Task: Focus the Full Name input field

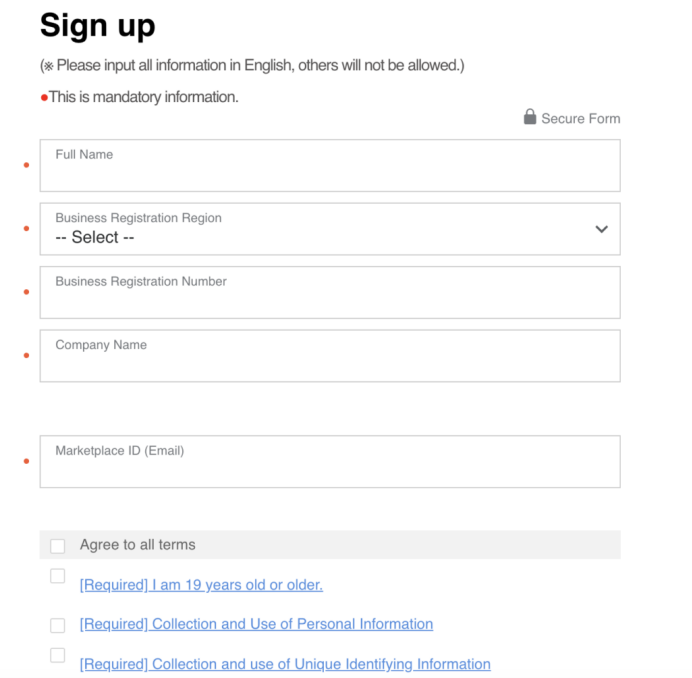Action: click(x=330, y=166)
